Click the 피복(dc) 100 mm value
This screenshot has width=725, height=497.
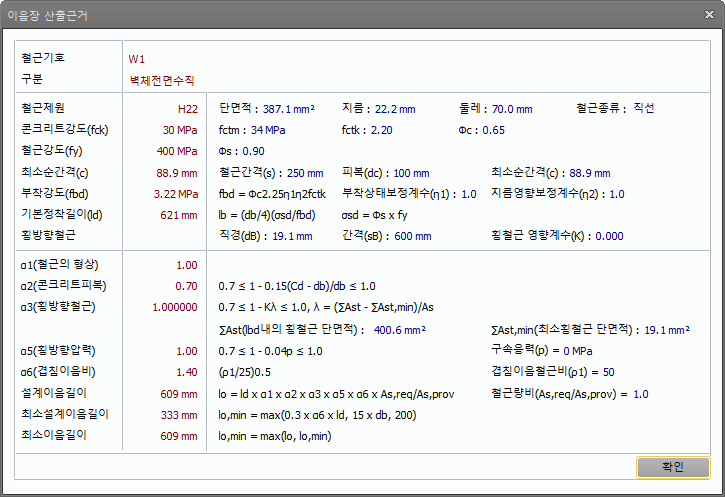tap(412, 173)
